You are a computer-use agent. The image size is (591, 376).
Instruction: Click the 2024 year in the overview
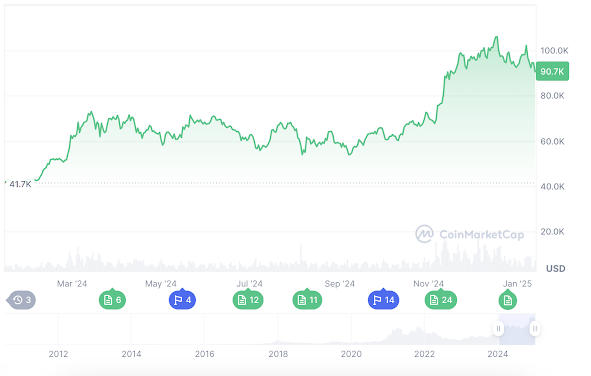(x=498, y=354)
